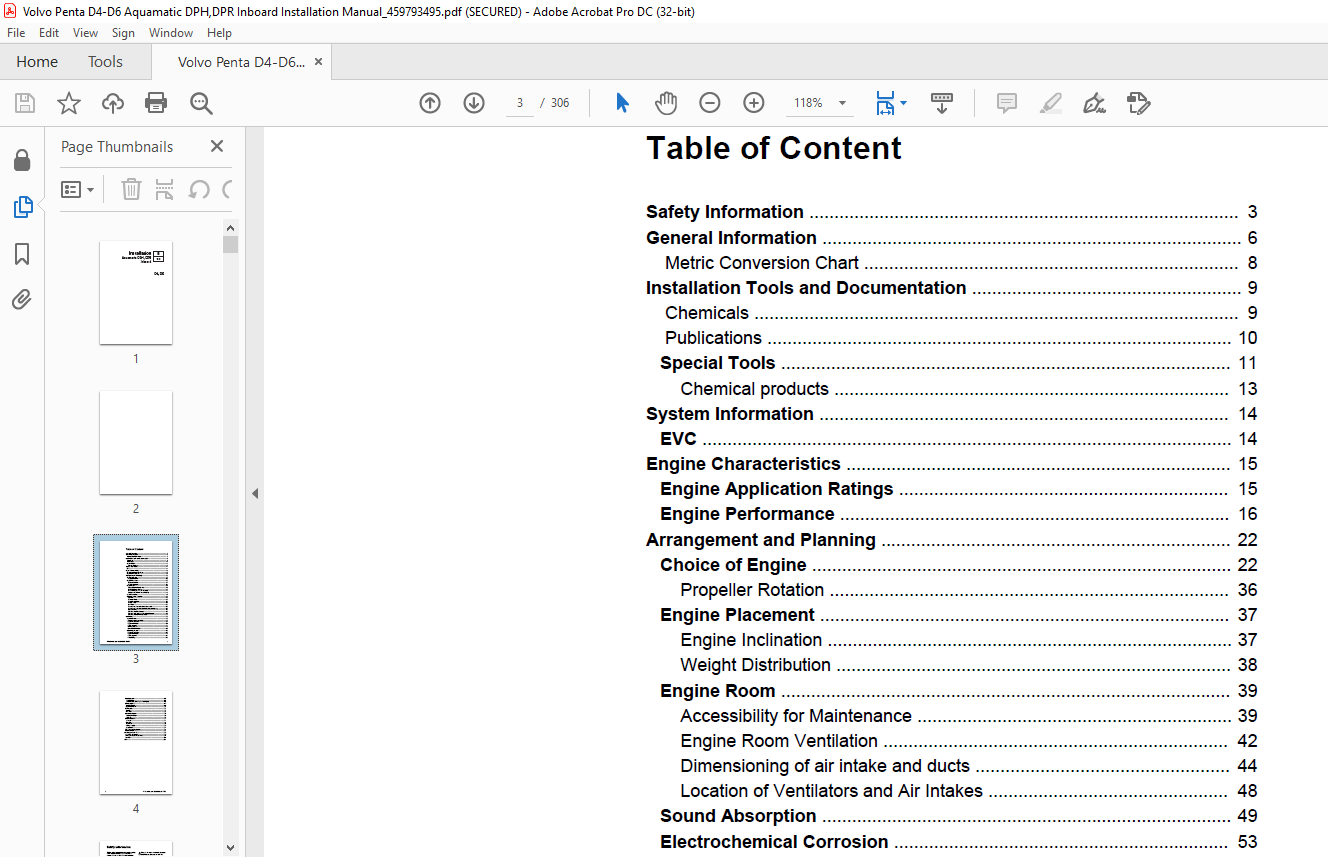Open Bookmarks panel in sidebar
This screenshot has width=1328, height=857.
(x=22, y=254)
